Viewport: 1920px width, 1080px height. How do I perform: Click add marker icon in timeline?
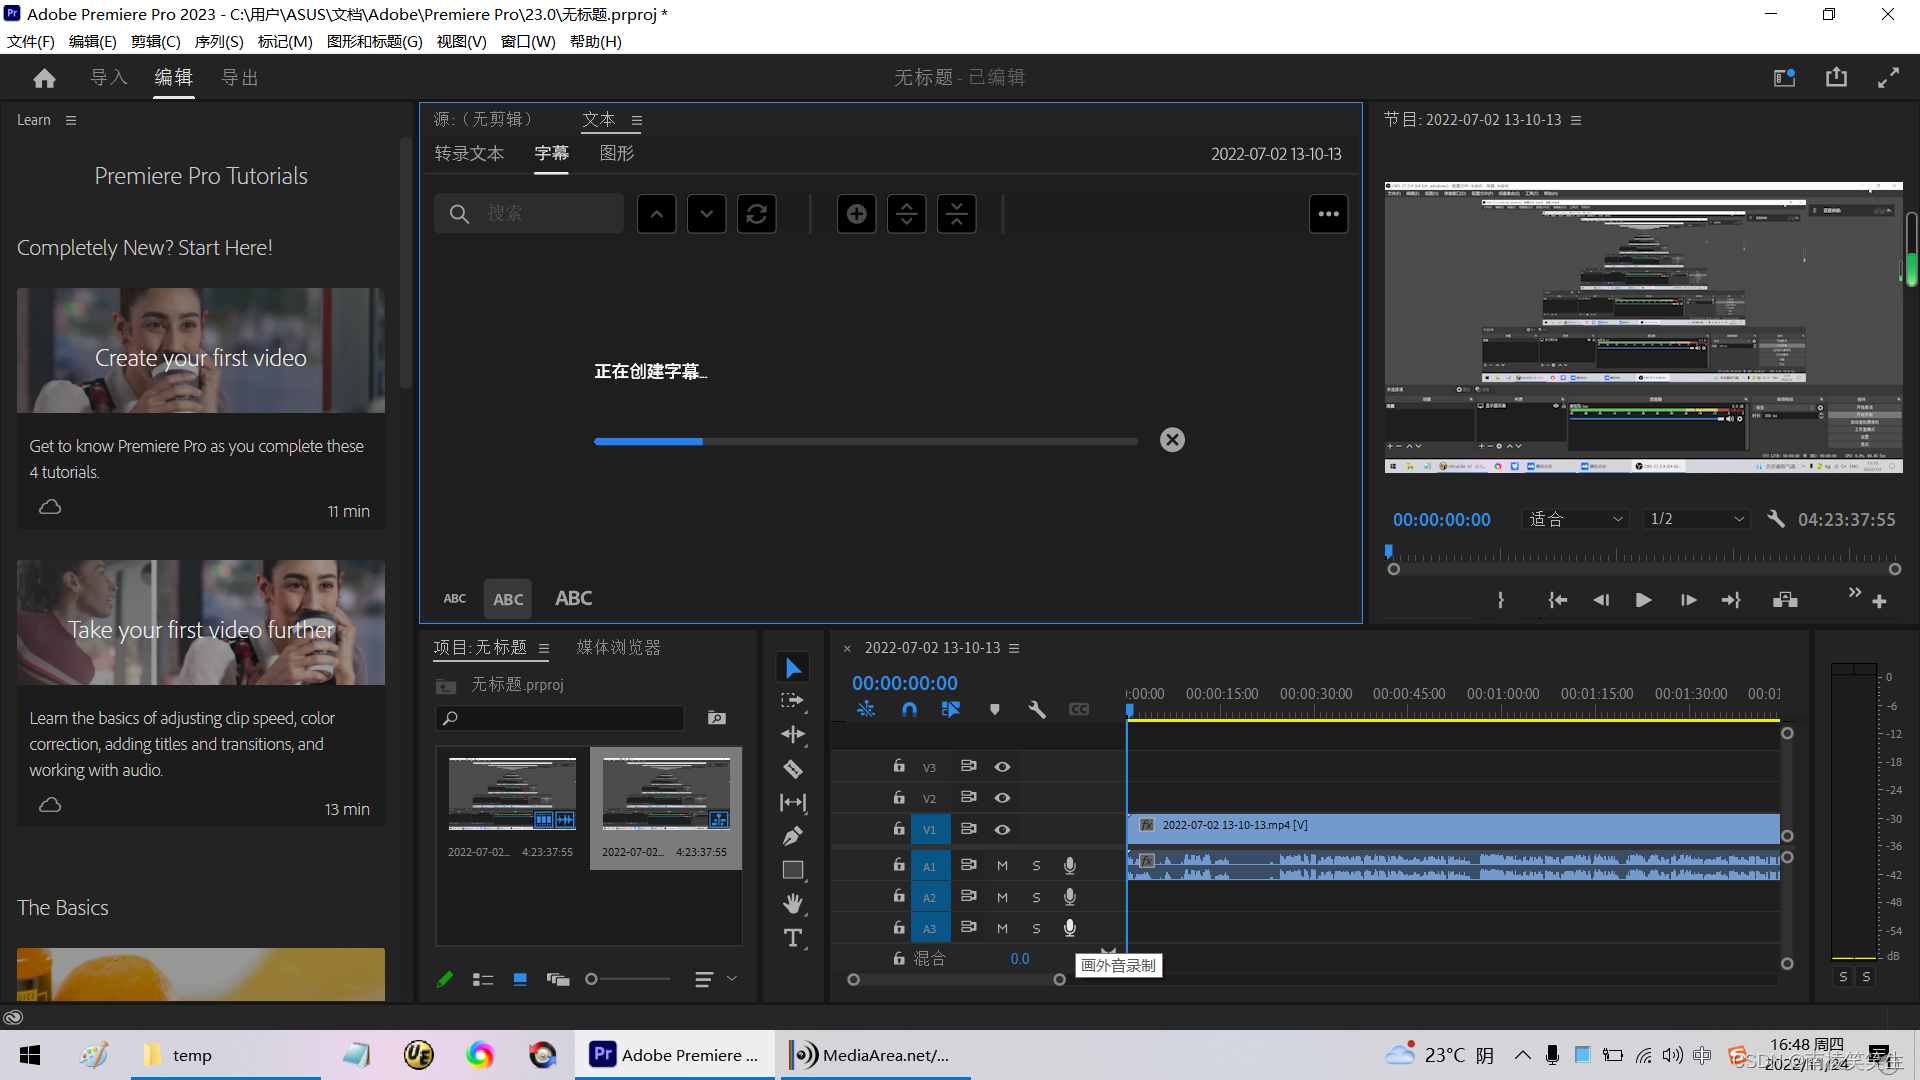995,709
